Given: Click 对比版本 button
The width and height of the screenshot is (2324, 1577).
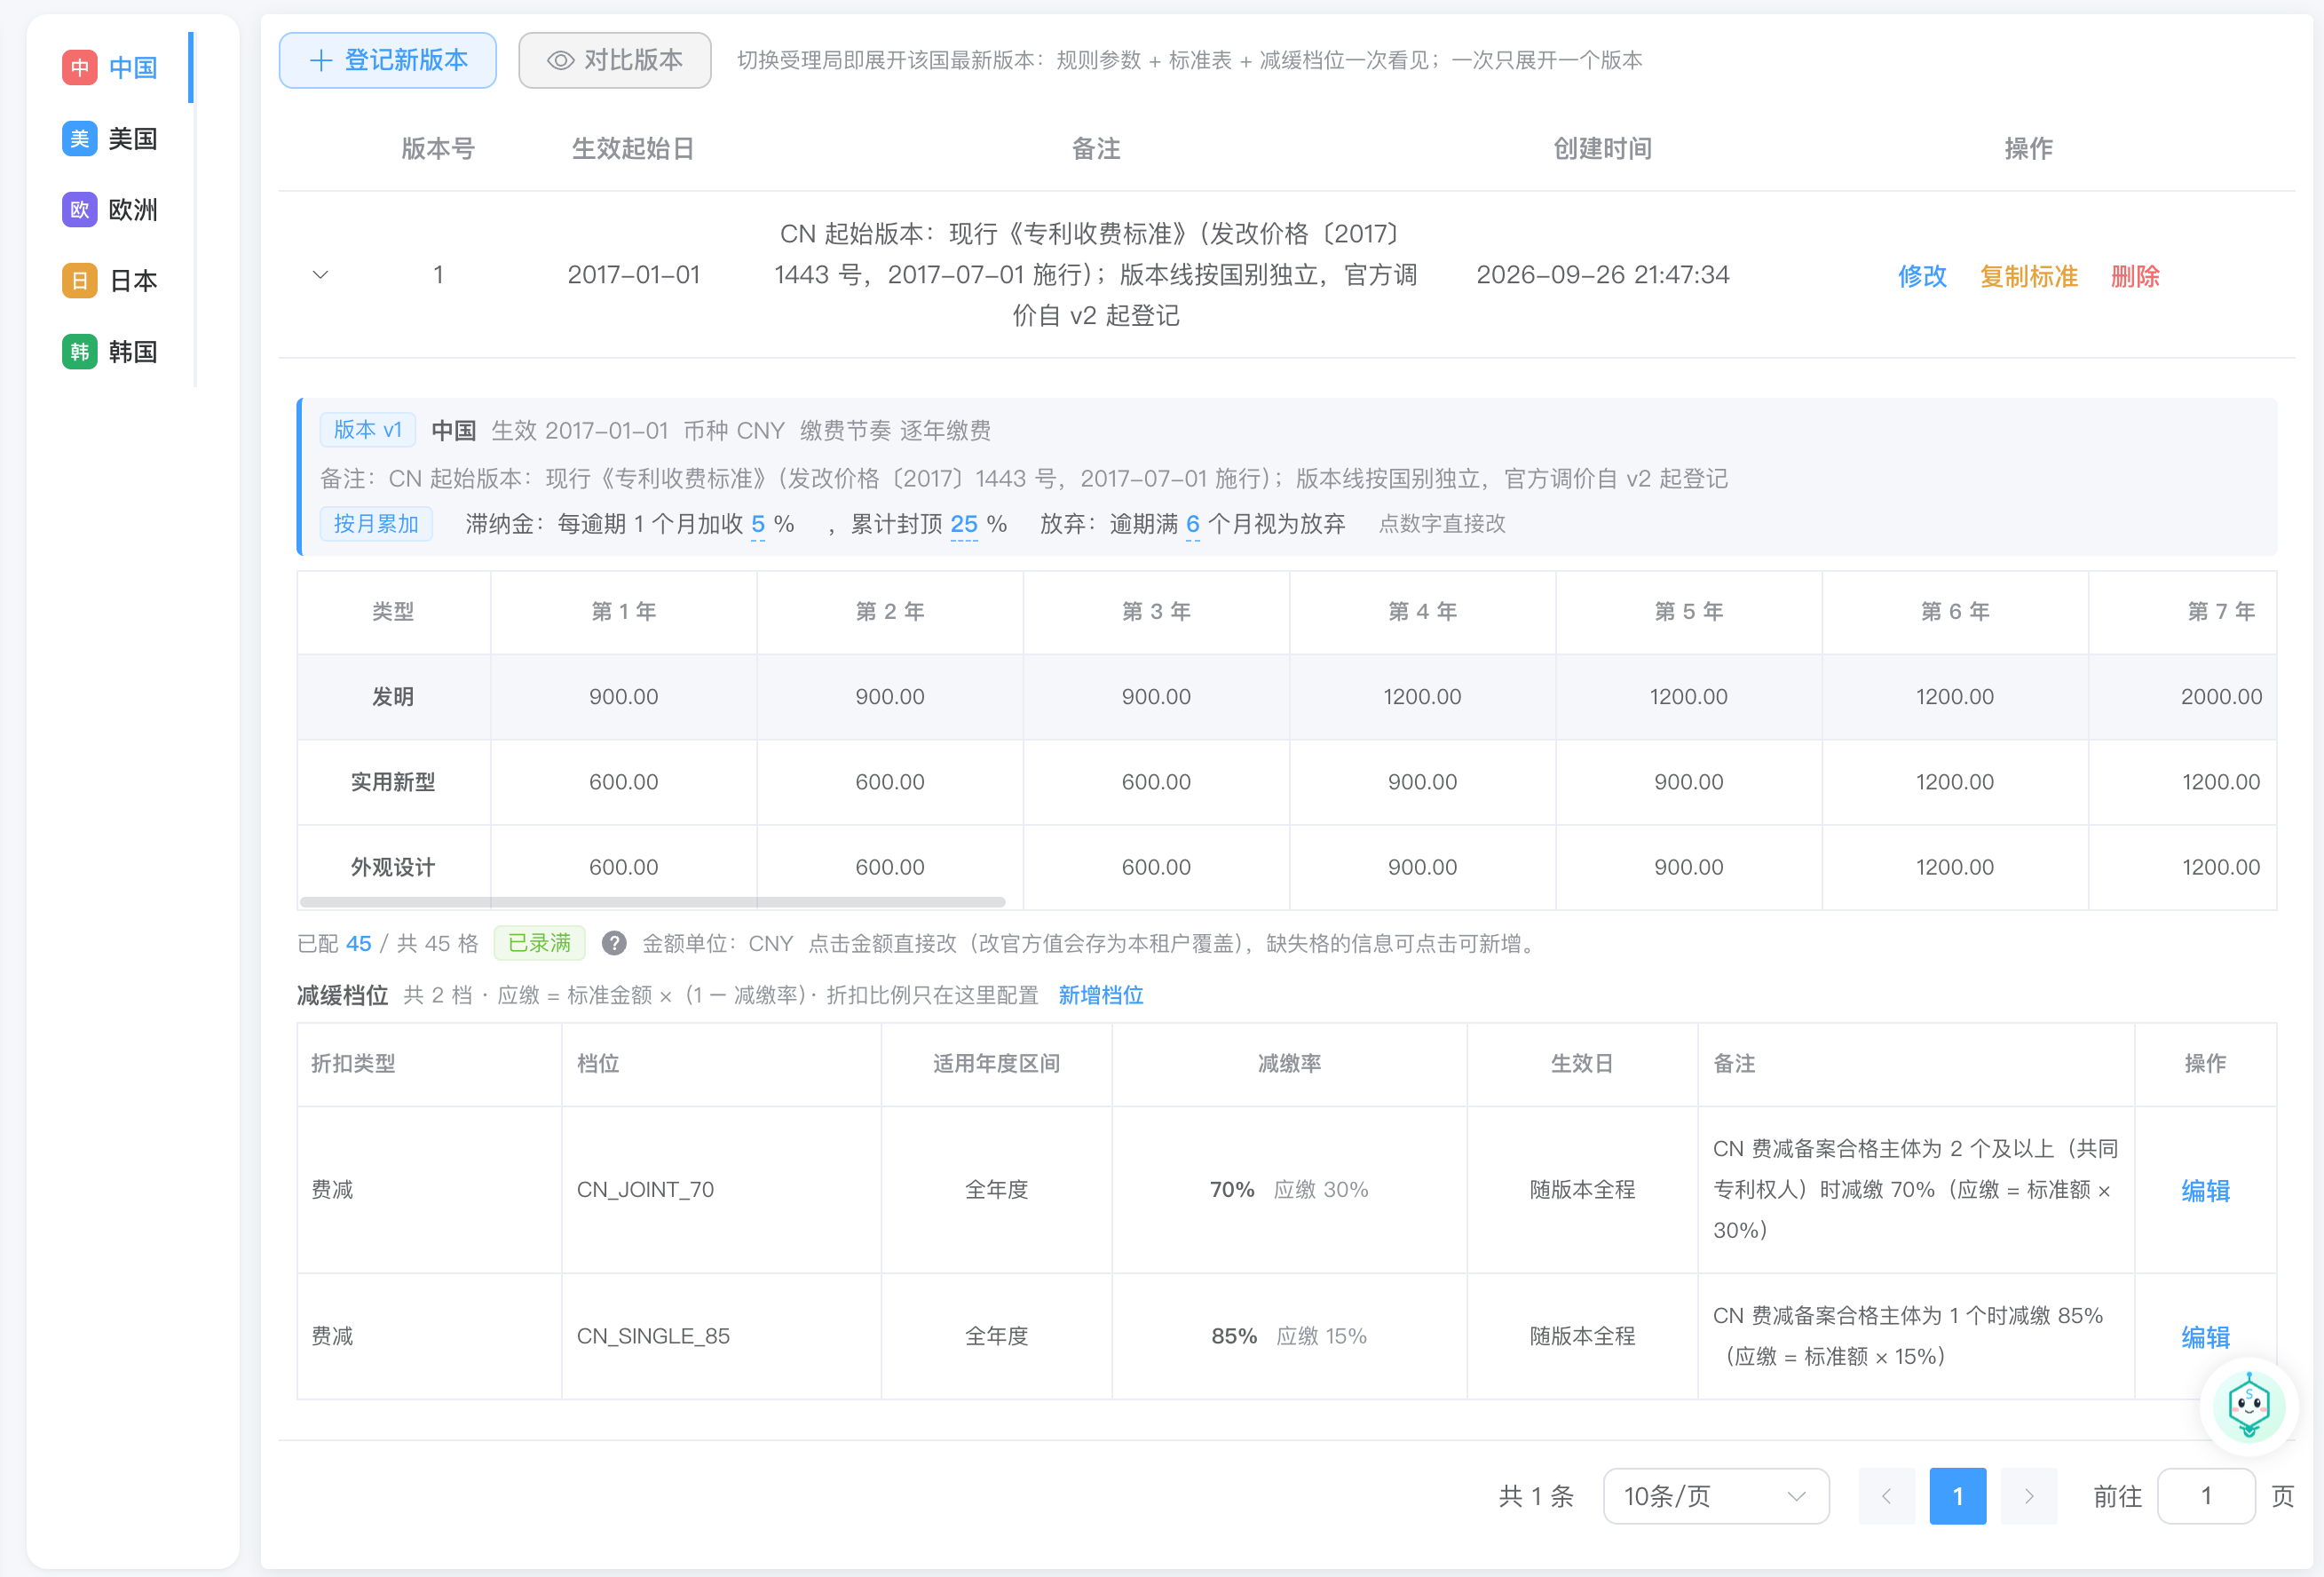Looking at the screenshot, I should point(615,60).
